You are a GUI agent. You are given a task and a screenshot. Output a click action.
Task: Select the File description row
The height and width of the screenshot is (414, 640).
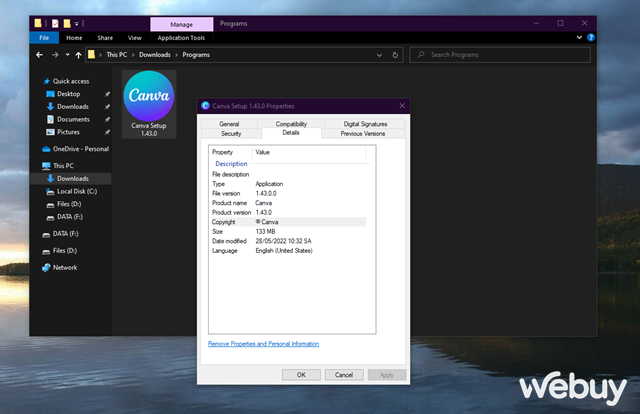[288, 174]
